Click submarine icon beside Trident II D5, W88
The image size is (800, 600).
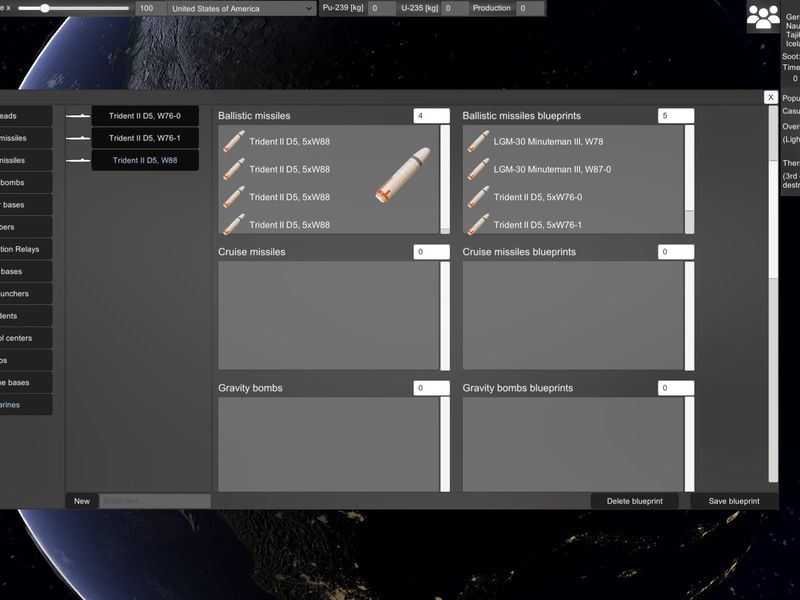[78, 161]
